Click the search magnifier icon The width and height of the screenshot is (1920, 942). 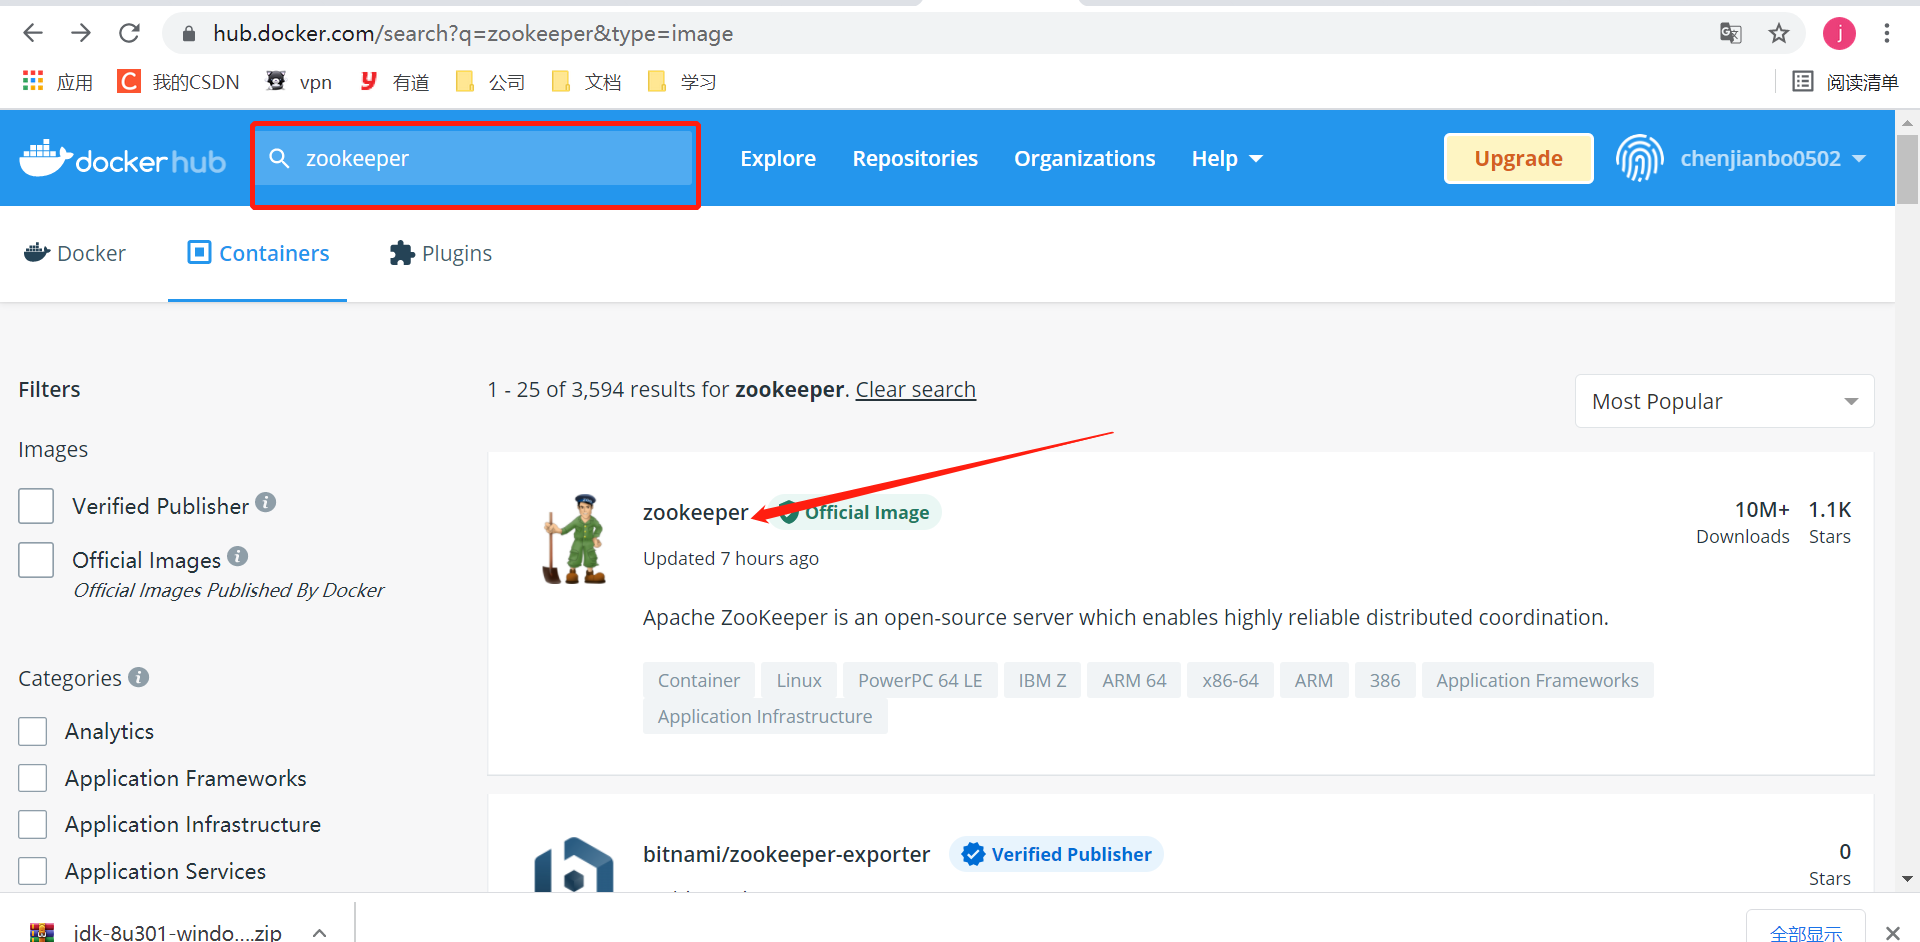[279, 158]
